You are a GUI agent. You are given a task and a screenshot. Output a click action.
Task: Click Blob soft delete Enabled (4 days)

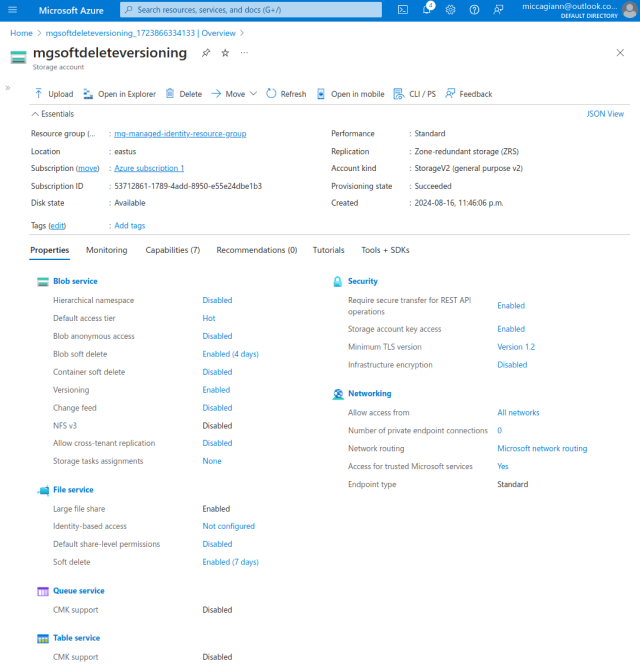click(x=230, y=354)
